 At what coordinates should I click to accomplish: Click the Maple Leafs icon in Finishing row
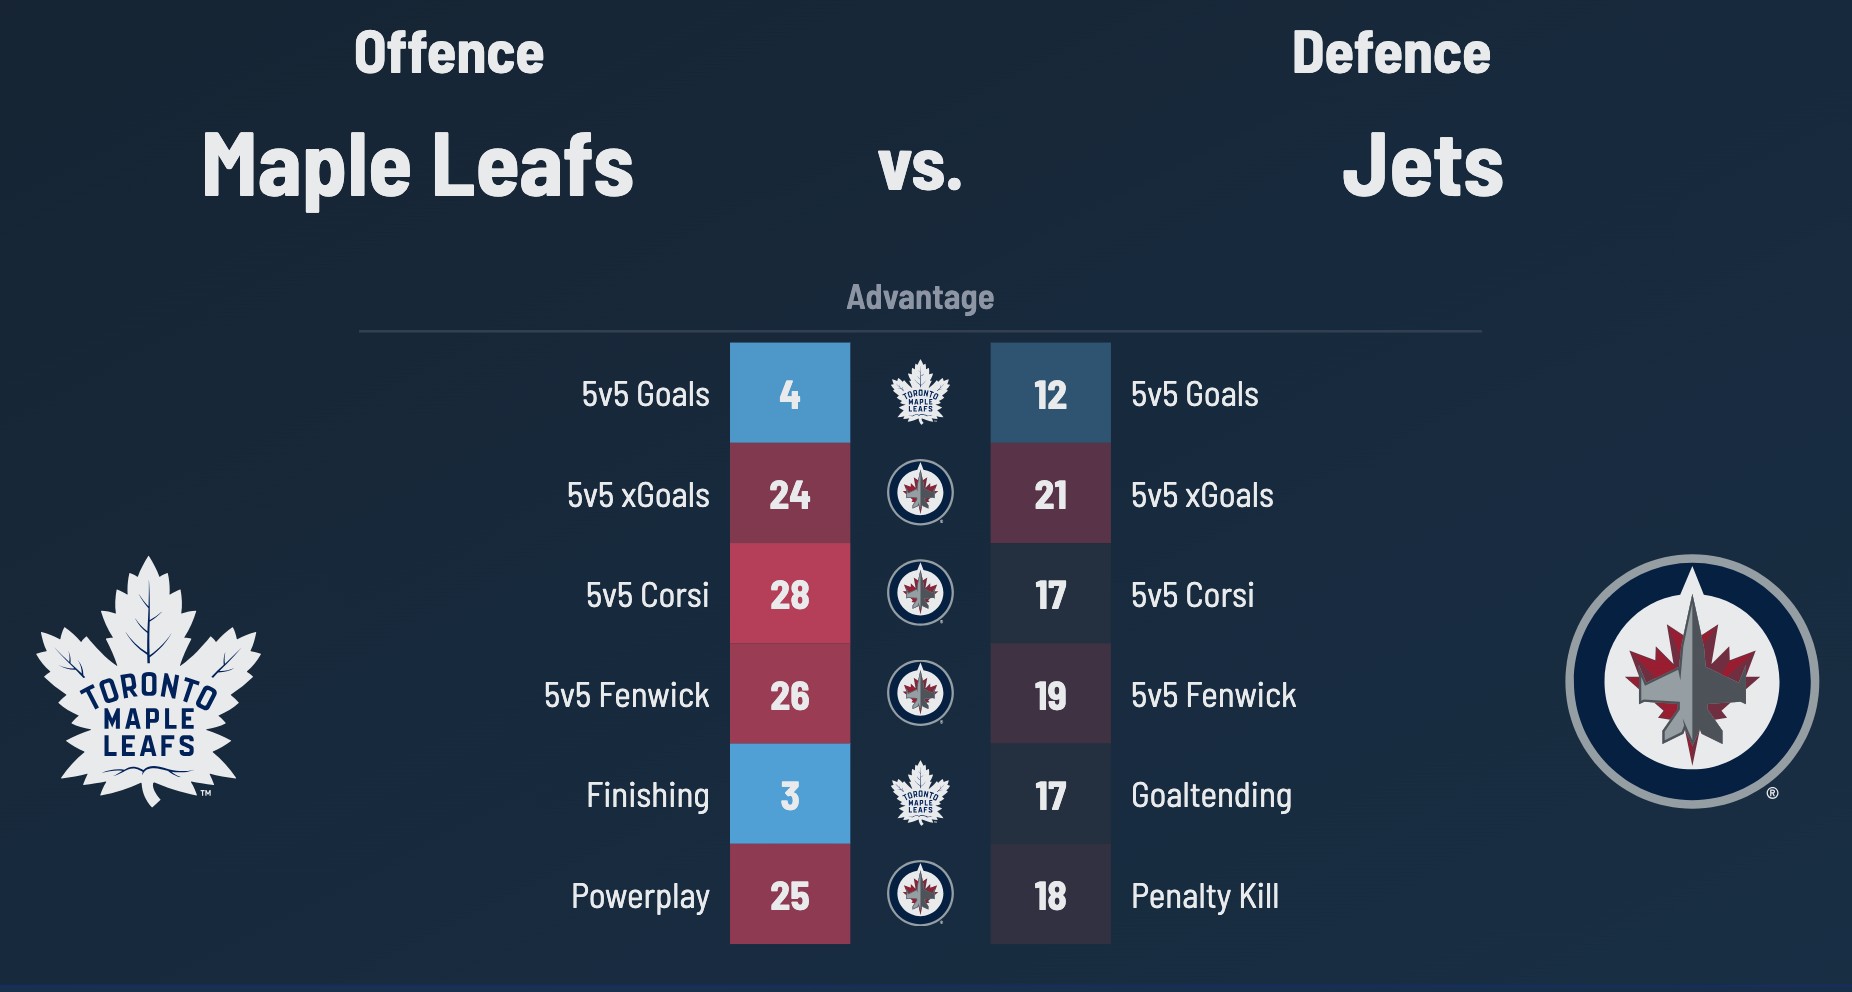pos(920,794)
